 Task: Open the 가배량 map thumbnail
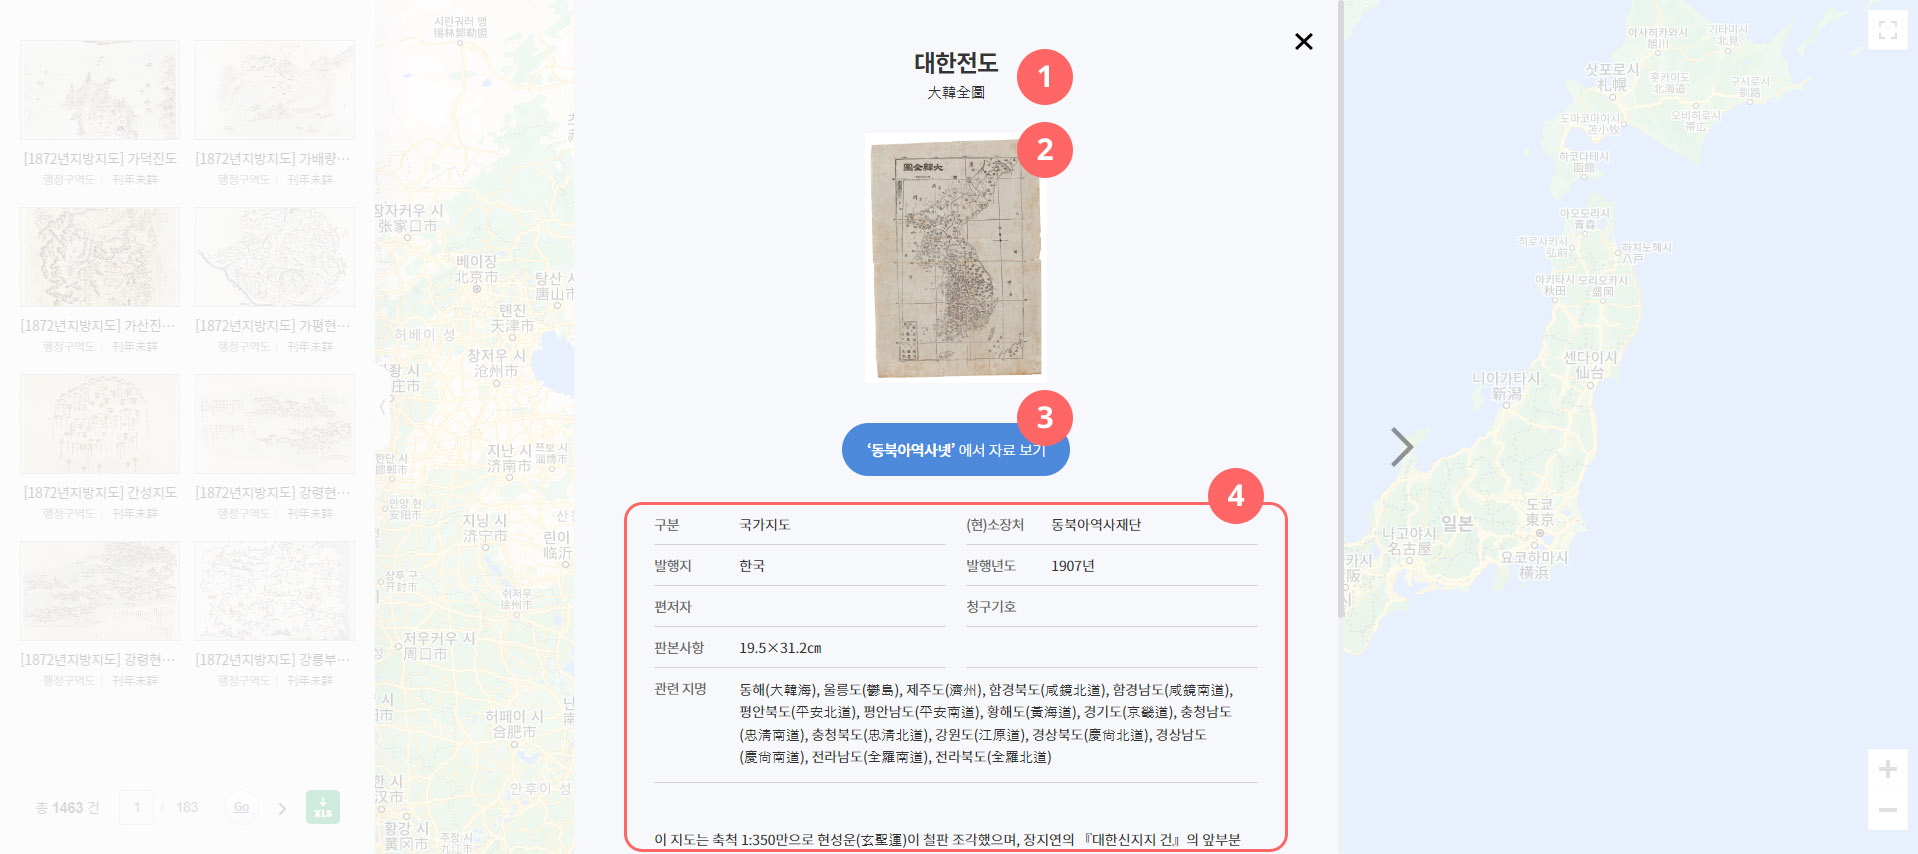coord(275,90)
